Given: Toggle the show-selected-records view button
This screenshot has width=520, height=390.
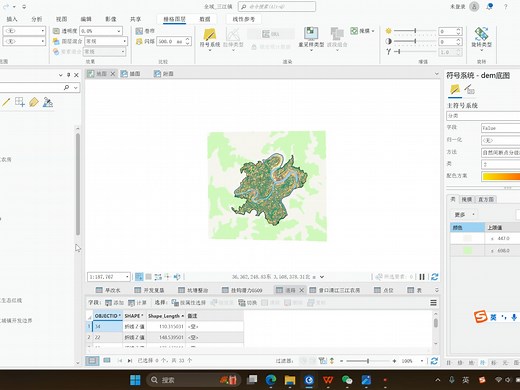Looking at the screenshot, I should tap(107, 360).
